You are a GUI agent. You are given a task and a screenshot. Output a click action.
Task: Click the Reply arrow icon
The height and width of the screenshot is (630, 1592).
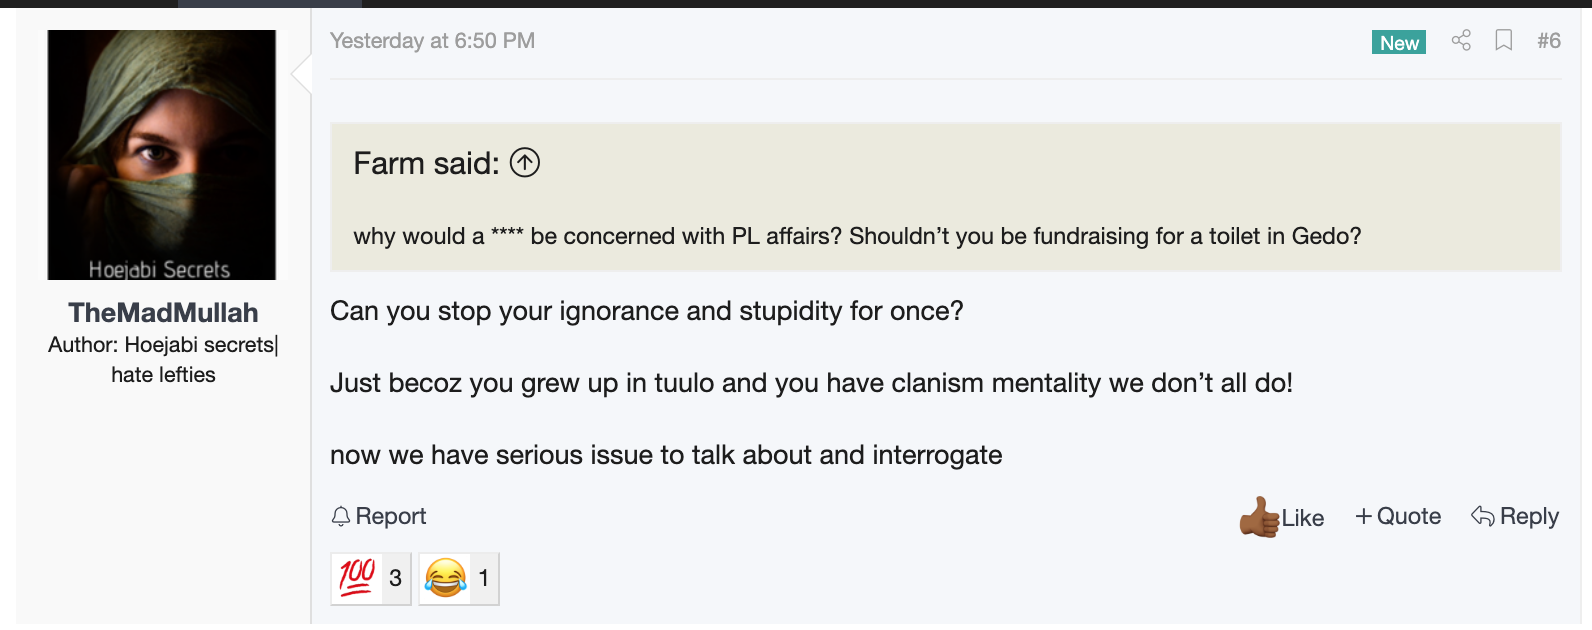click(x=1483, y=516)
